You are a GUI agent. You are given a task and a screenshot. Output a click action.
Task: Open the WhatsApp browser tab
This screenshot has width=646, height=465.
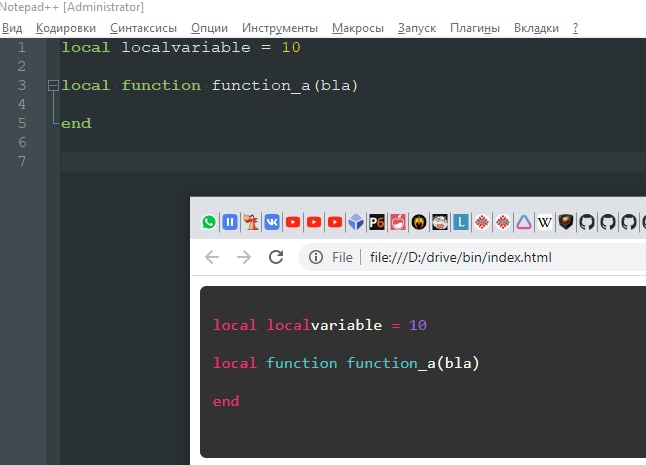[209, 222]
